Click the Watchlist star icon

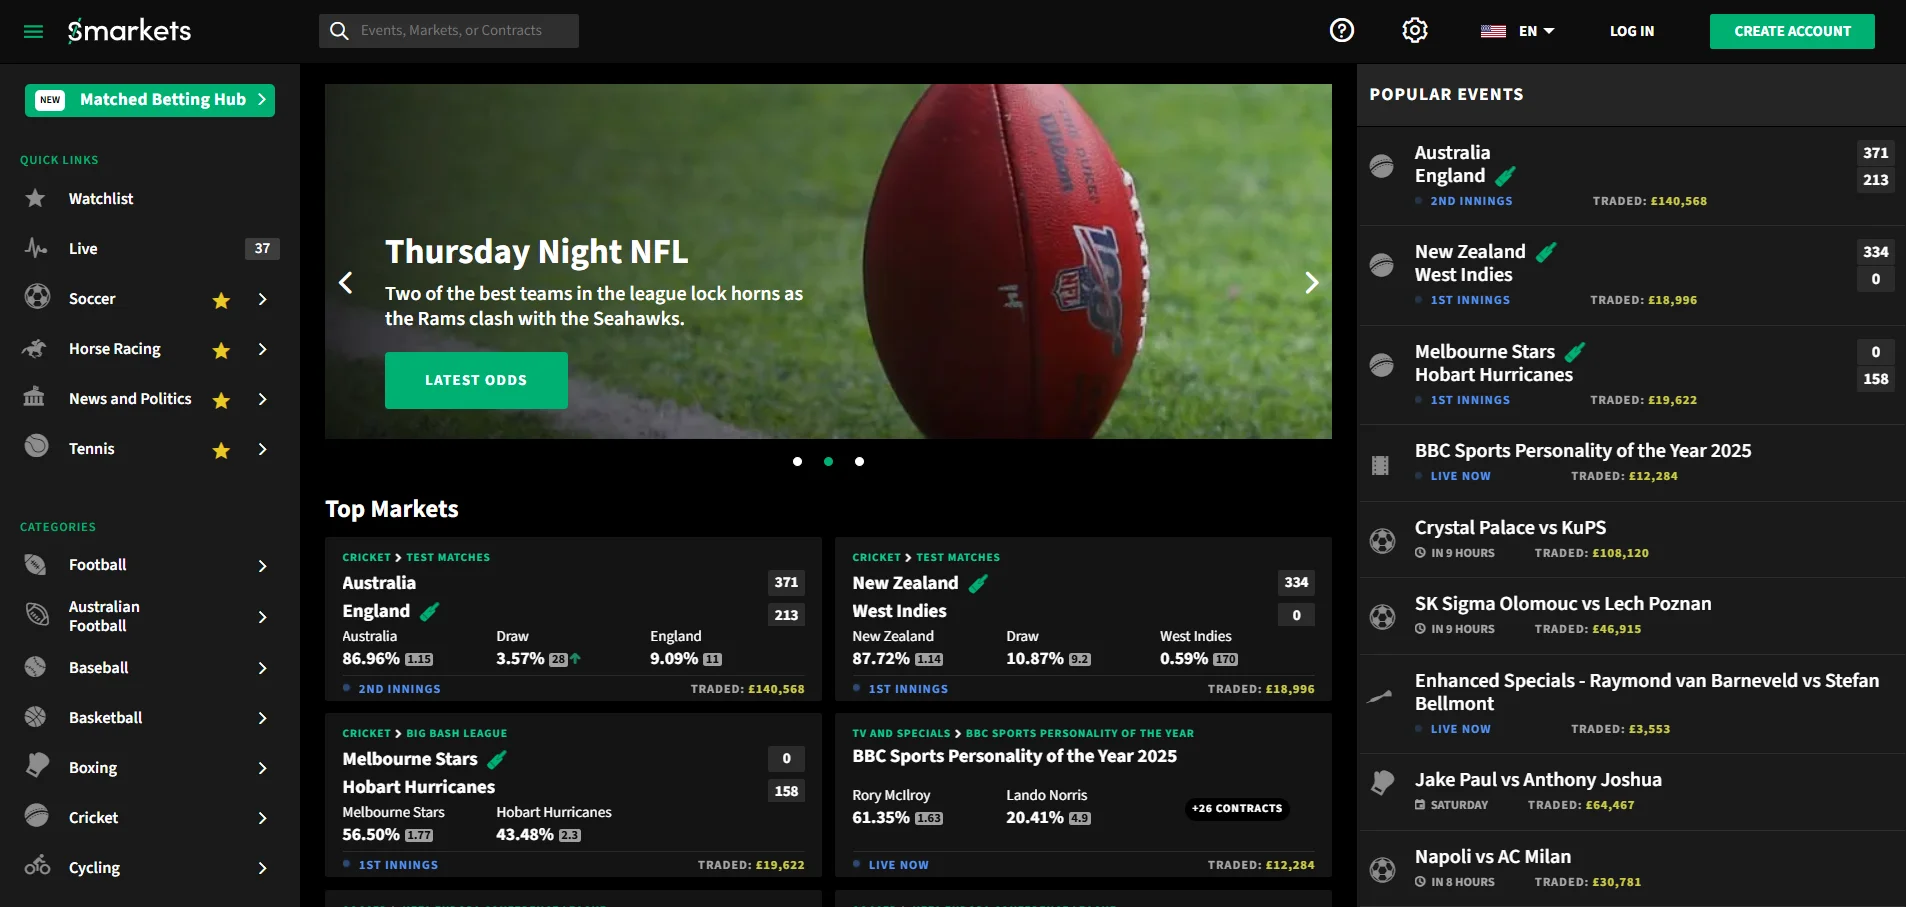click(x=36, y=198)
